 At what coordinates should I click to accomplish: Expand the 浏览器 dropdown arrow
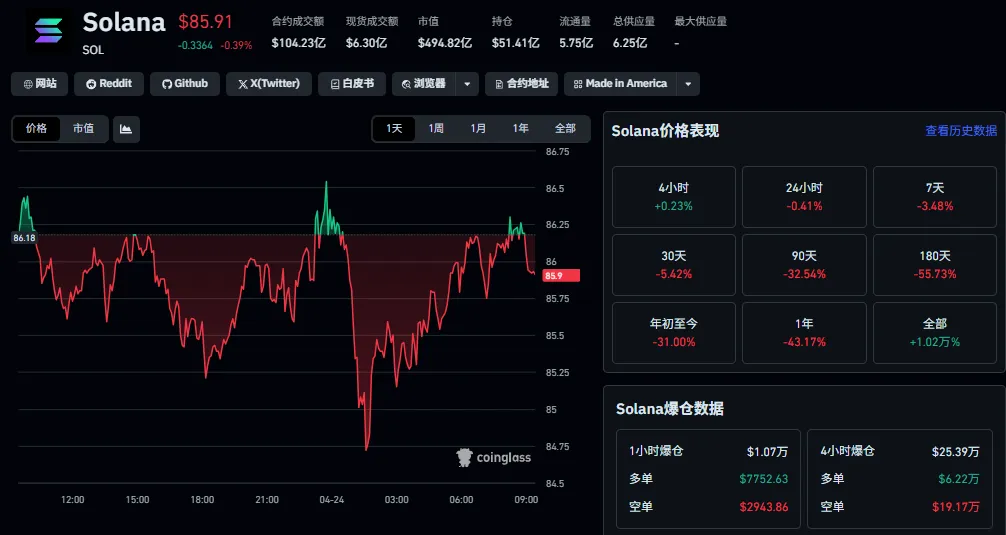(x=467, y=84)
